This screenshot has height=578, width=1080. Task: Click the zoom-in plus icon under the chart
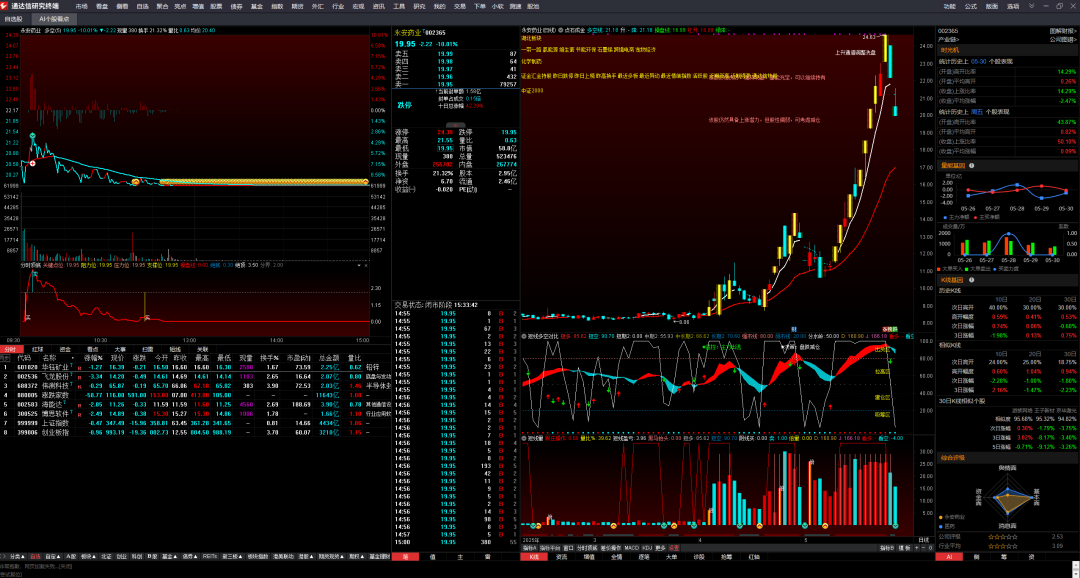pos(916,548)
